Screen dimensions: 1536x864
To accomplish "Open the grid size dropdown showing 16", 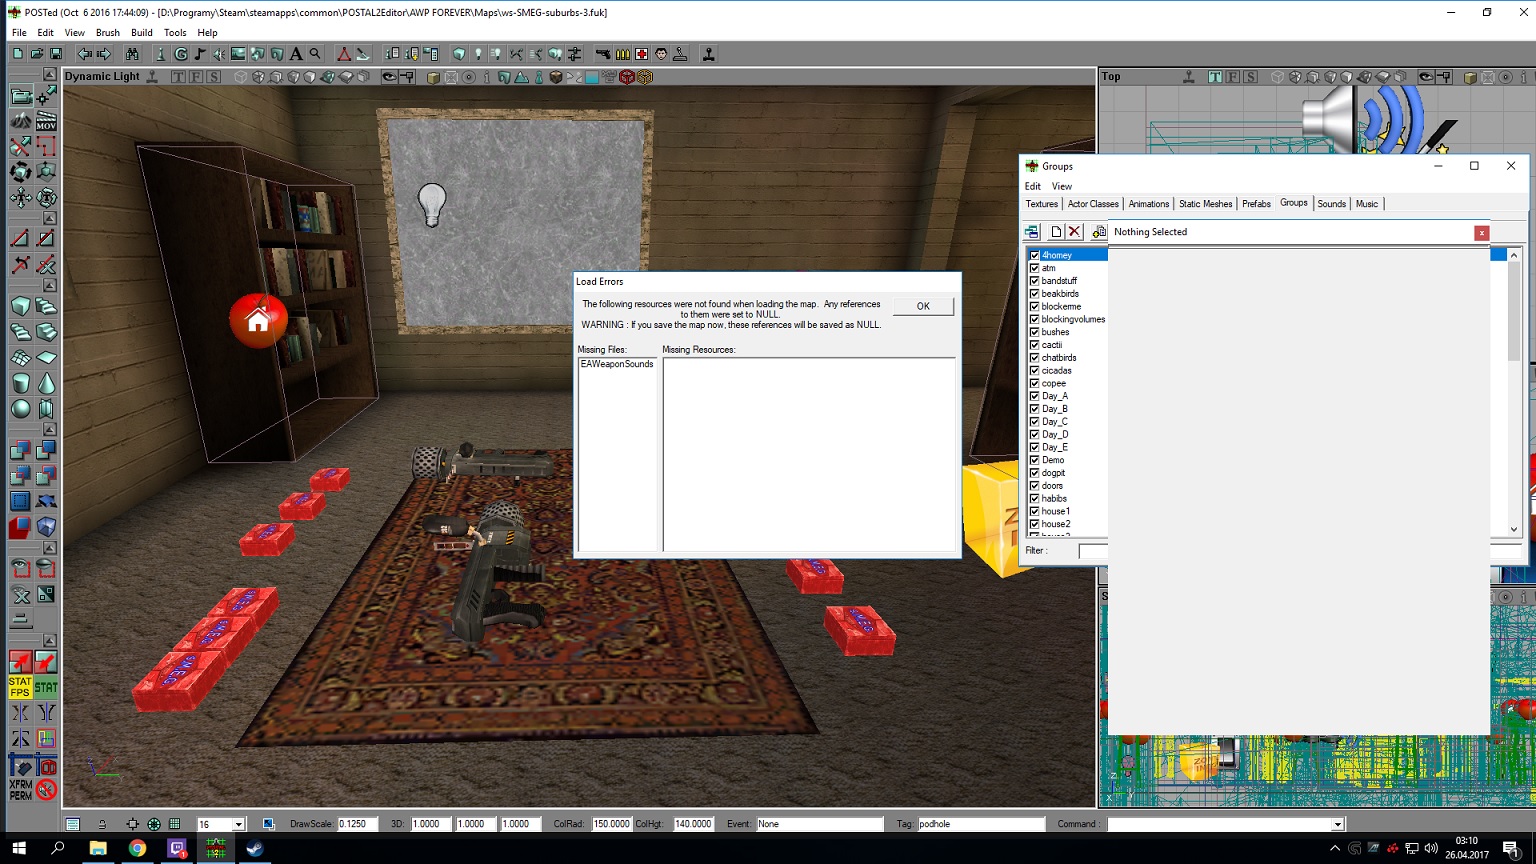I will click(x=238, y=824).
